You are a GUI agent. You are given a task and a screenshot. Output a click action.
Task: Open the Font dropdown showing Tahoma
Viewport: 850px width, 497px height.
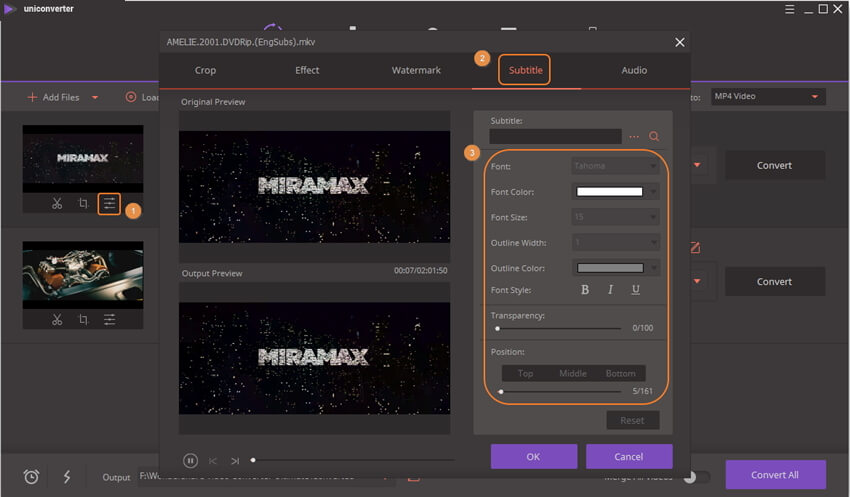pyautogui.click(x=615, y=166)
